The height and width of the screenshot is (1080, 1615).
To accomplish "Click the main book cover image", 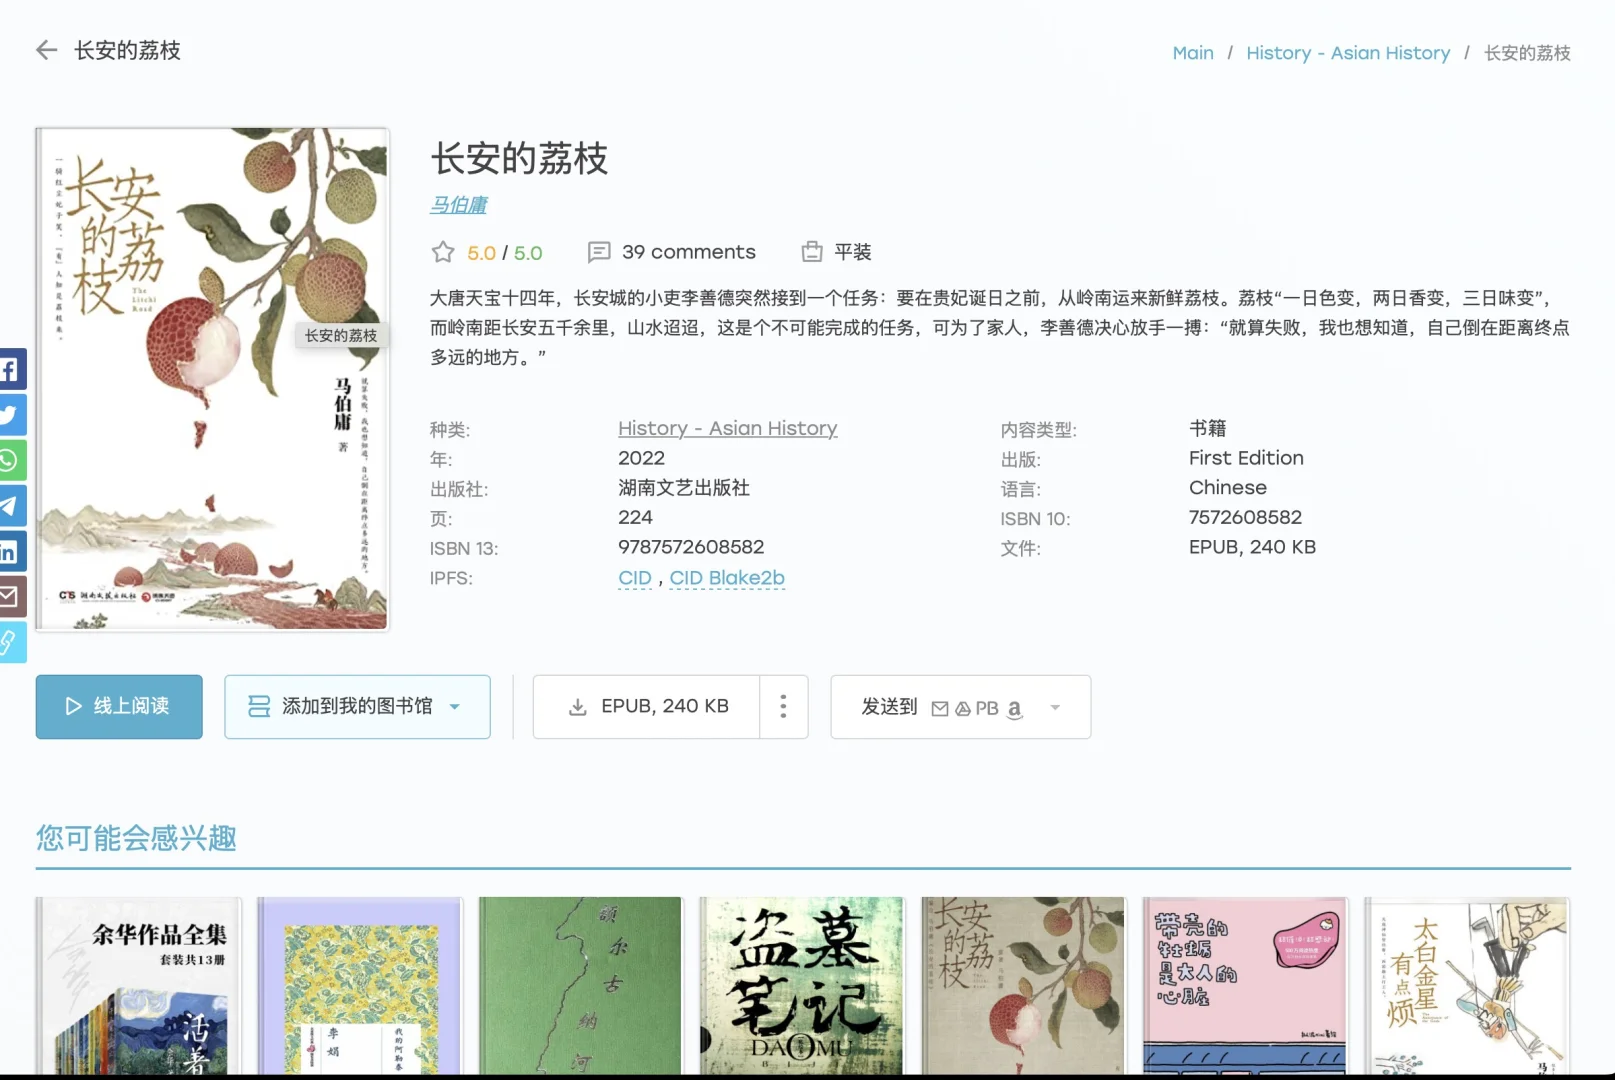I will tap(212, 379).
